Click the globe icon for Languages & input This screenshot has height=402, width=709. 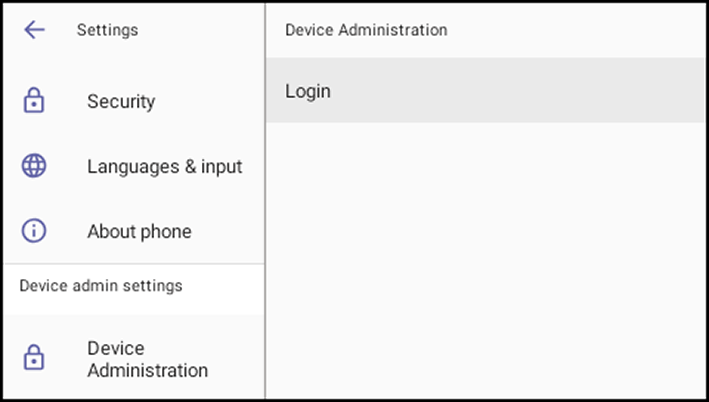point(34,166)
